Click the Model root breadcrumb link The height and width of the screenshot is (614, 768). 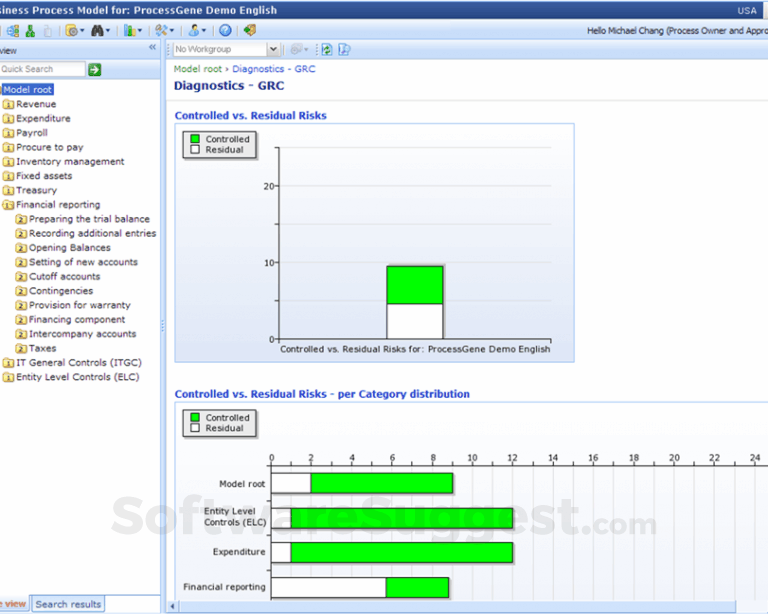coord(198,69)
